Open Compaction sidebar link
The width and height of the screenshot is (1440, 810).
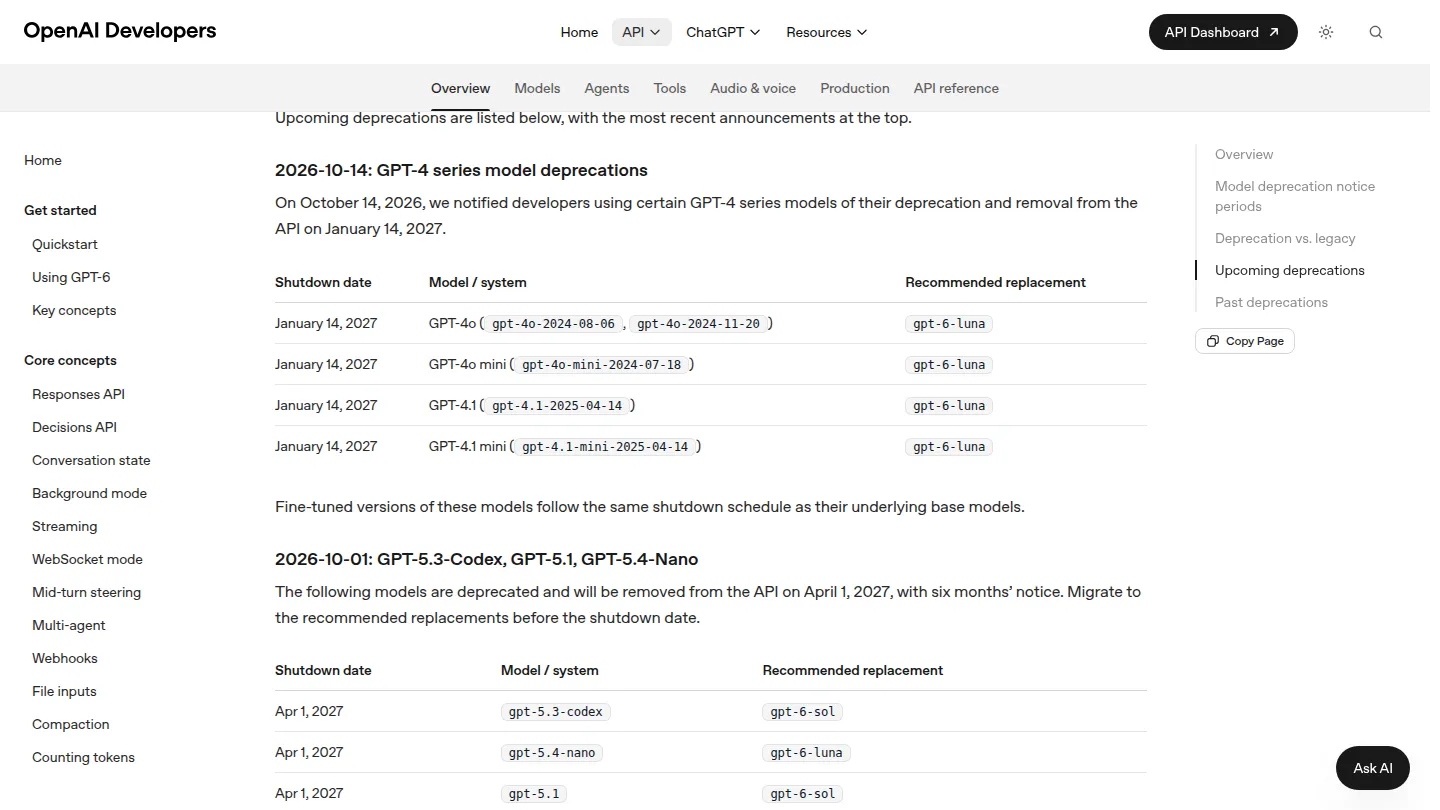[71, 724]
